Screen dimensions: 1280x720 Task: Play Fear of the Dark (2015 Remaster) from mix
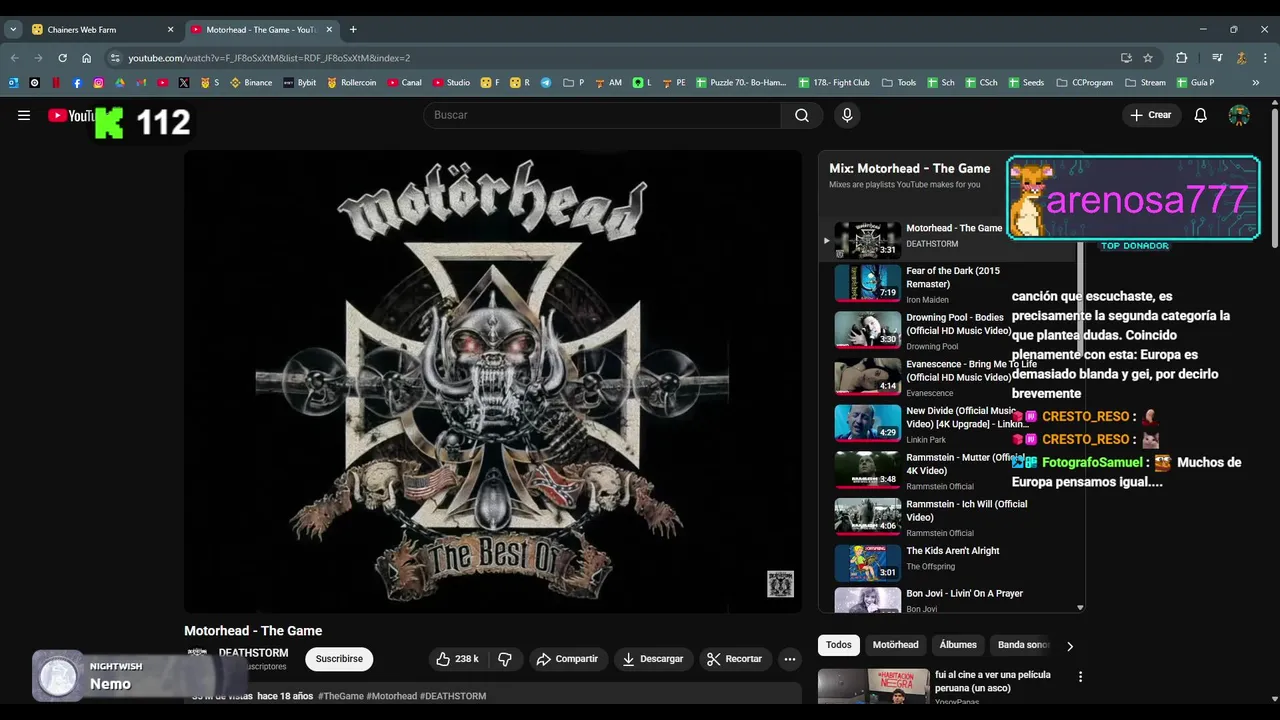coord(950,284)
